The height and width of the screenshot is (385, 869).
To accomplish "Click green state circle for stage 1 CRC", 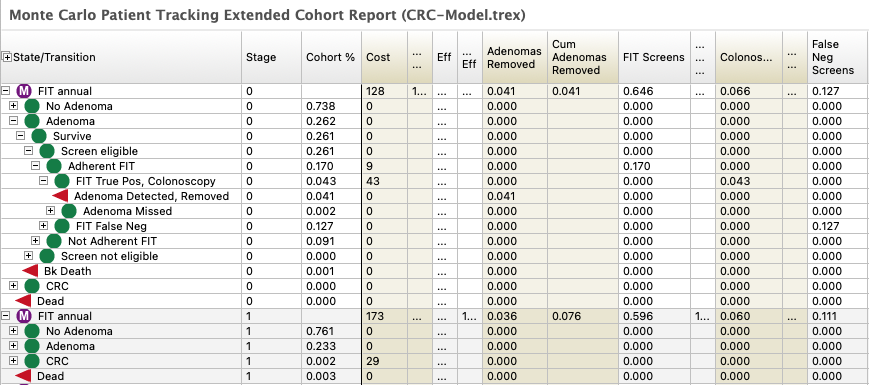I will coord(32,361).
